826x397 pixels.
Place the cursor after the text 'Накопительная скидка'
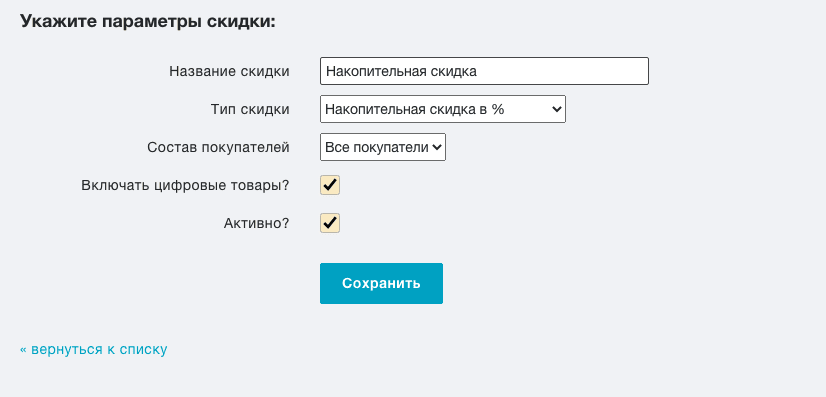tap(478, 72)
